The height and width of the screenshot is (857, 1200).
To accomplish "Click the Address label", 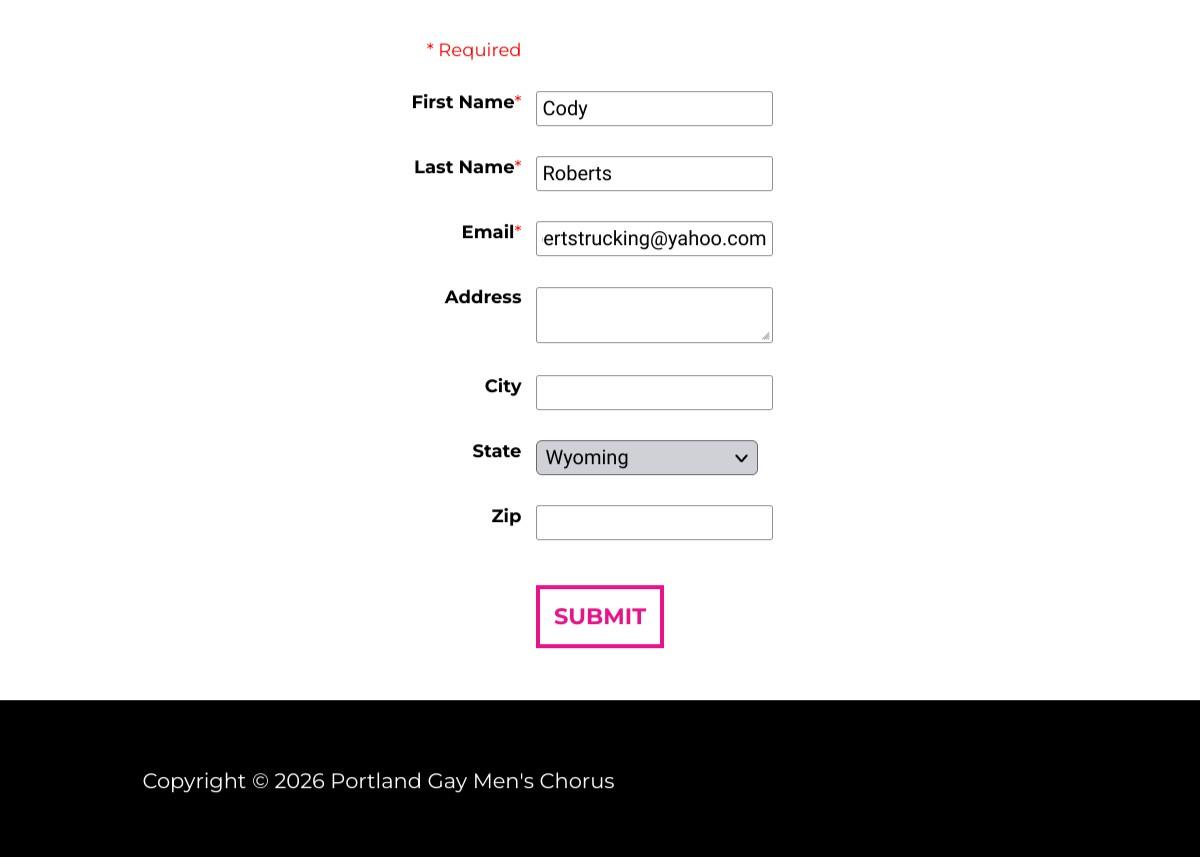I will pyautogui.click(x=483, y=297).
